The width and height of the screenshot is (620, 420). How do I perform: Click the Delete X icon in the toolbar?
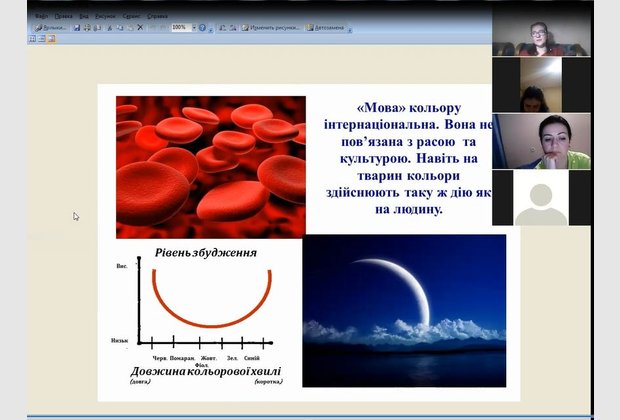pos(141,28)
